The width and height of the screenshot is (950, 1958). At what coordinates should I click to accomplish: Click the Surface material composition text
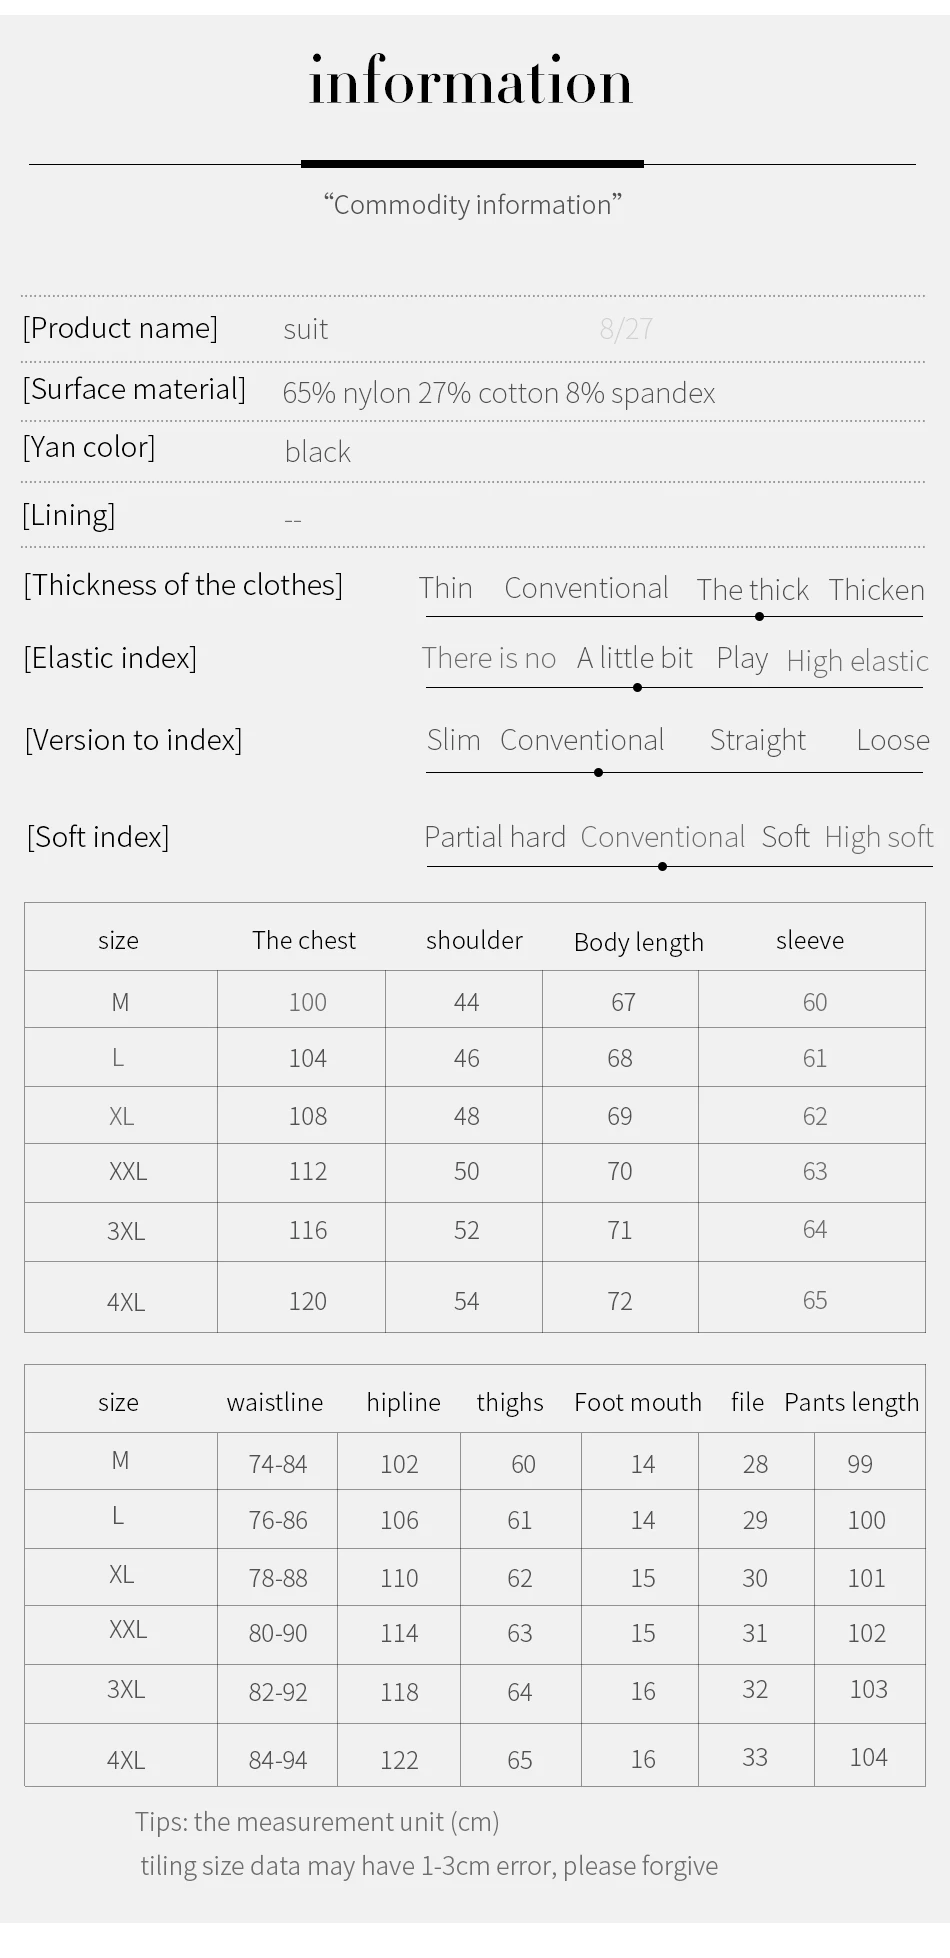pos(499,393)
